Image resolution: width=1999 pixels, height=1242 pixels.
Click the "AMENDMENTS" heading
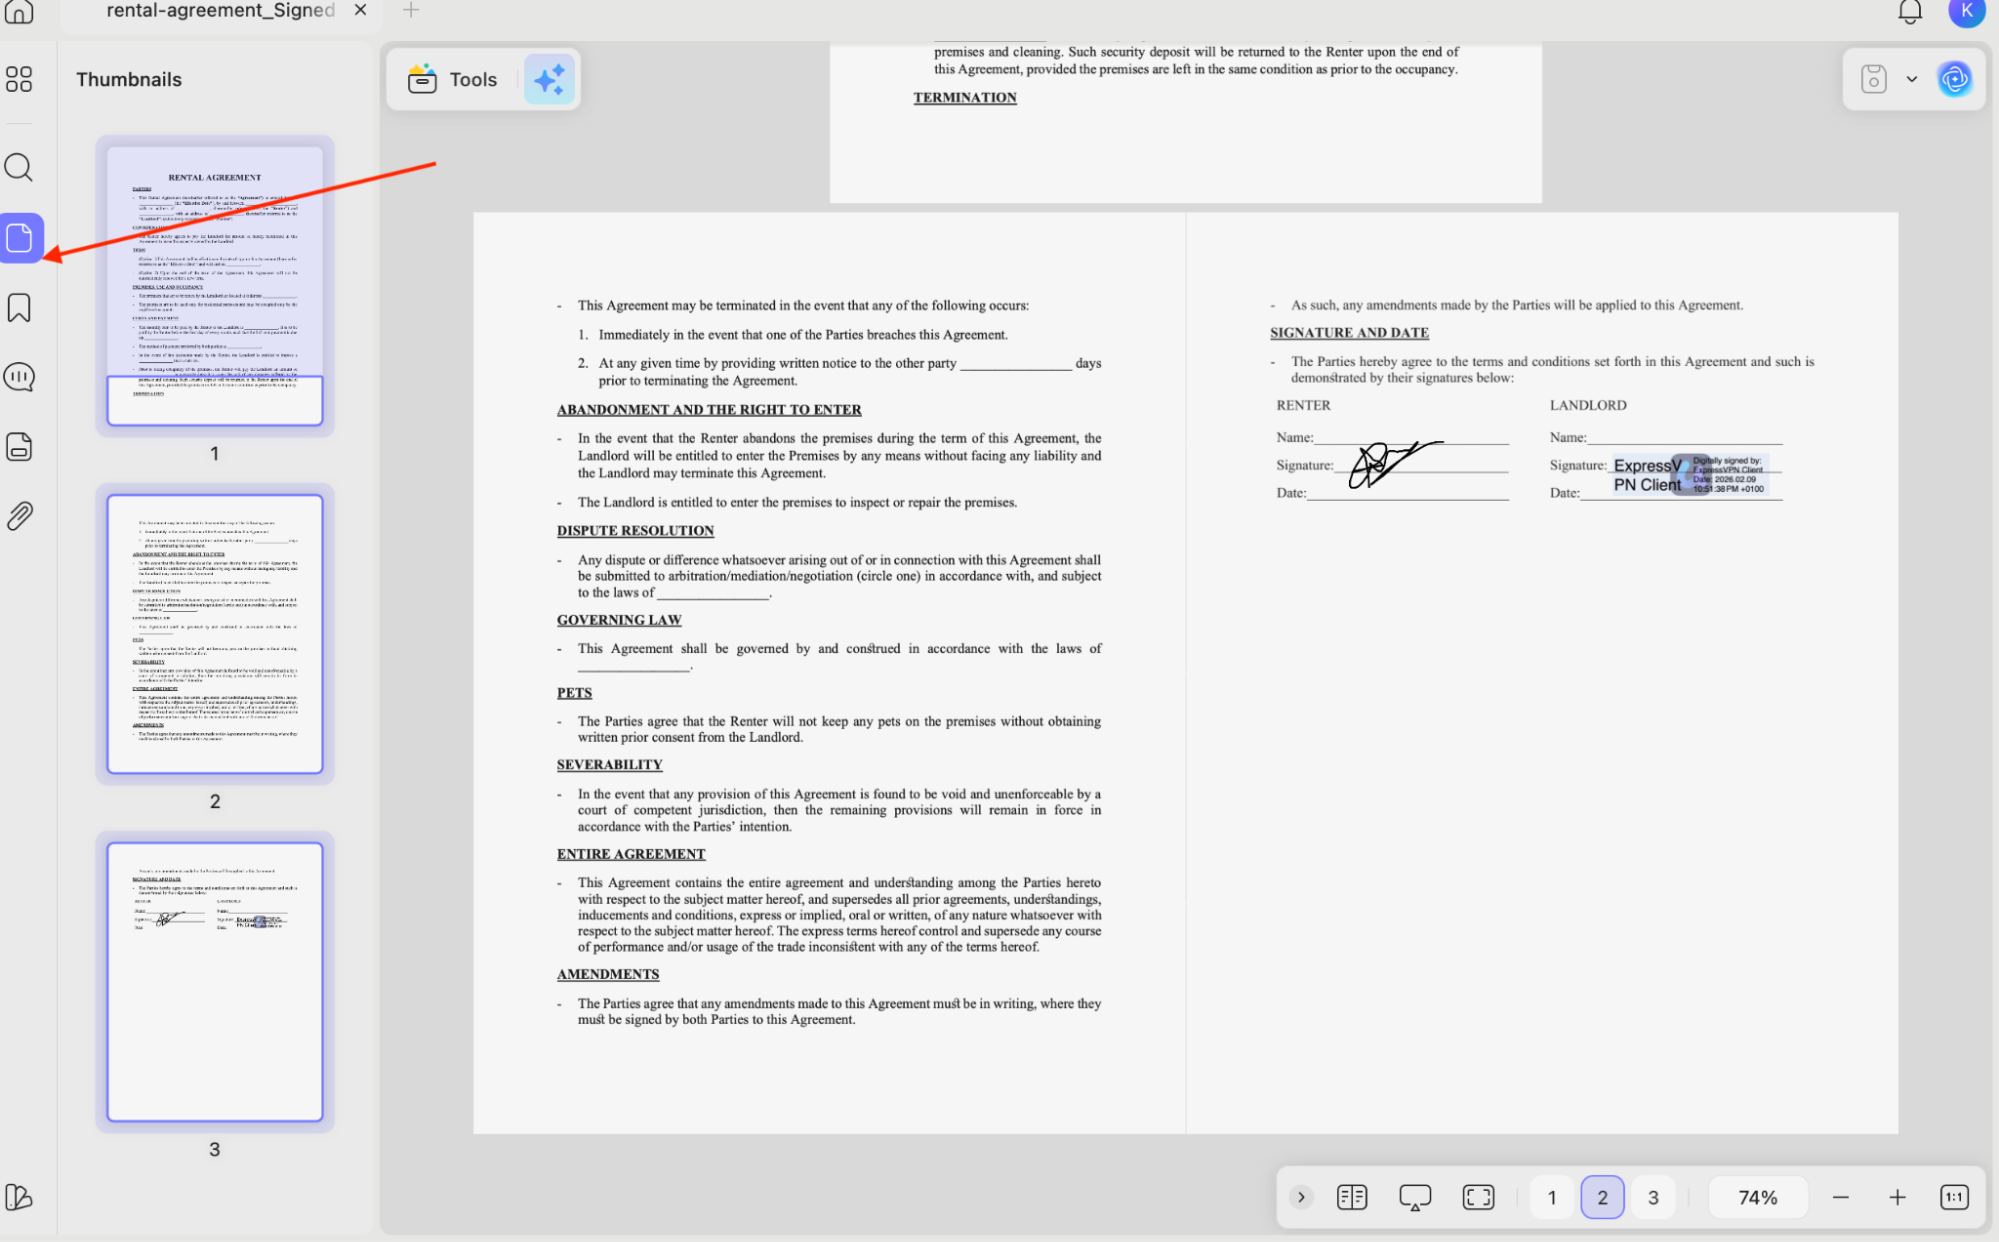(x=608, y=973)
